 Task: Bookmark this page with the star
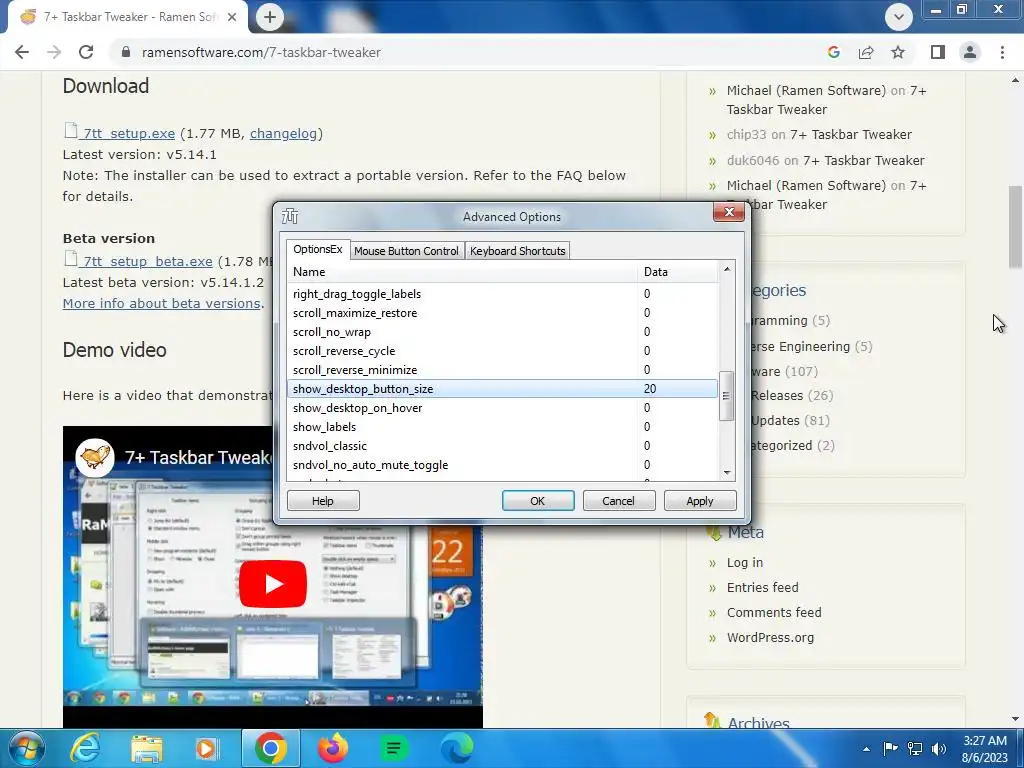[898, 52]
